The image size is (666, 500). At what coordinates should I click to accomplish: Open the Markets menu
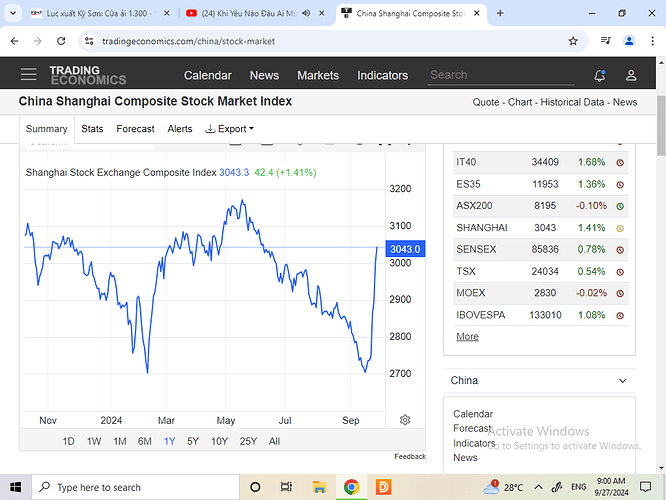pos(318,75)
